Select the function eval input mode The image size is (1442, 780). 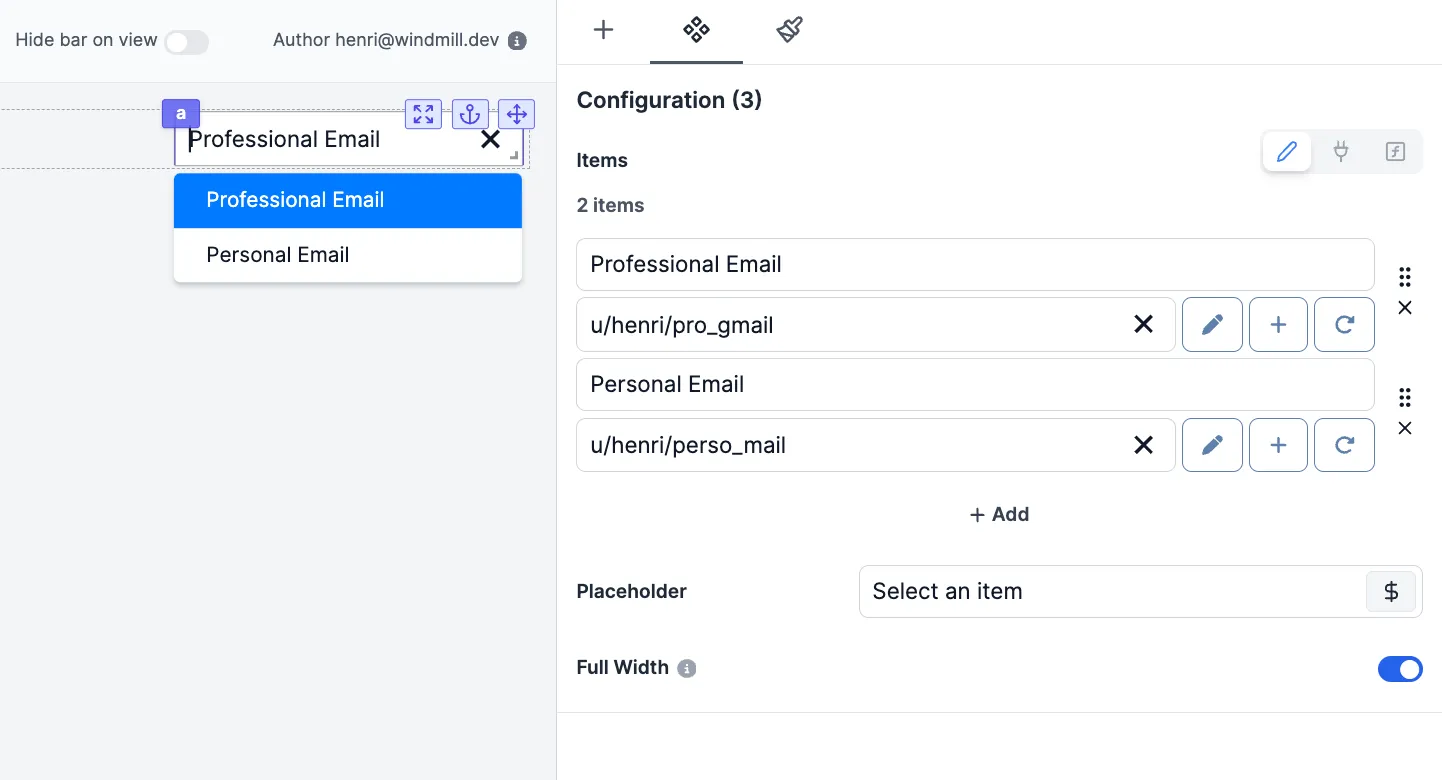point(1395,152)
